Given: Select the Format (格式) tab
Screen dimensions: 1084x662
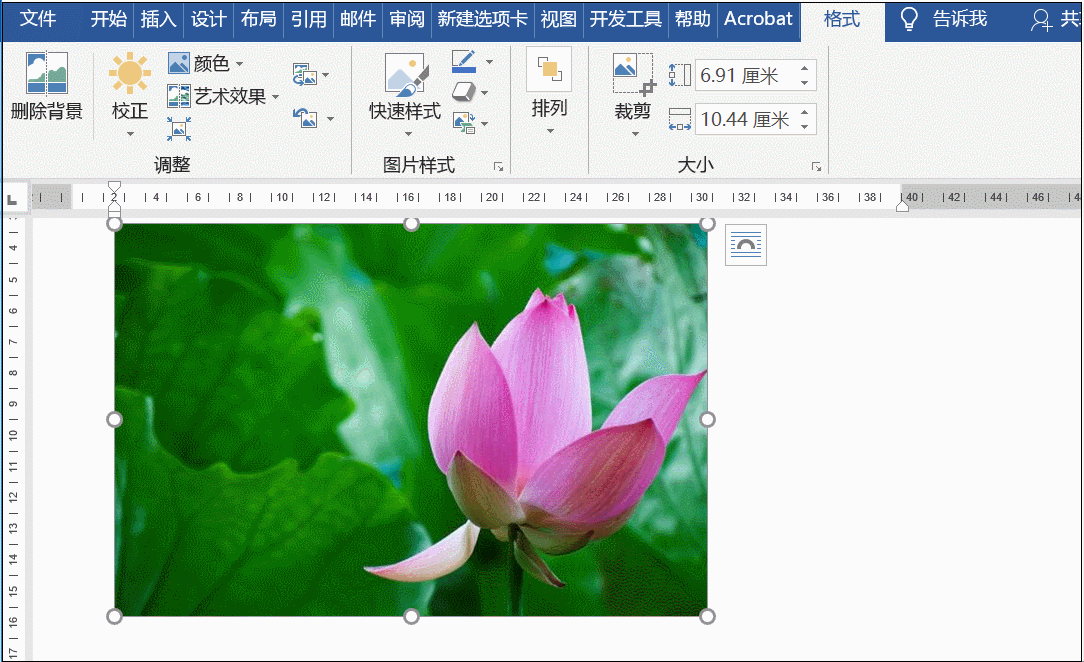Looking at the screenshot, I should (842, 19).
